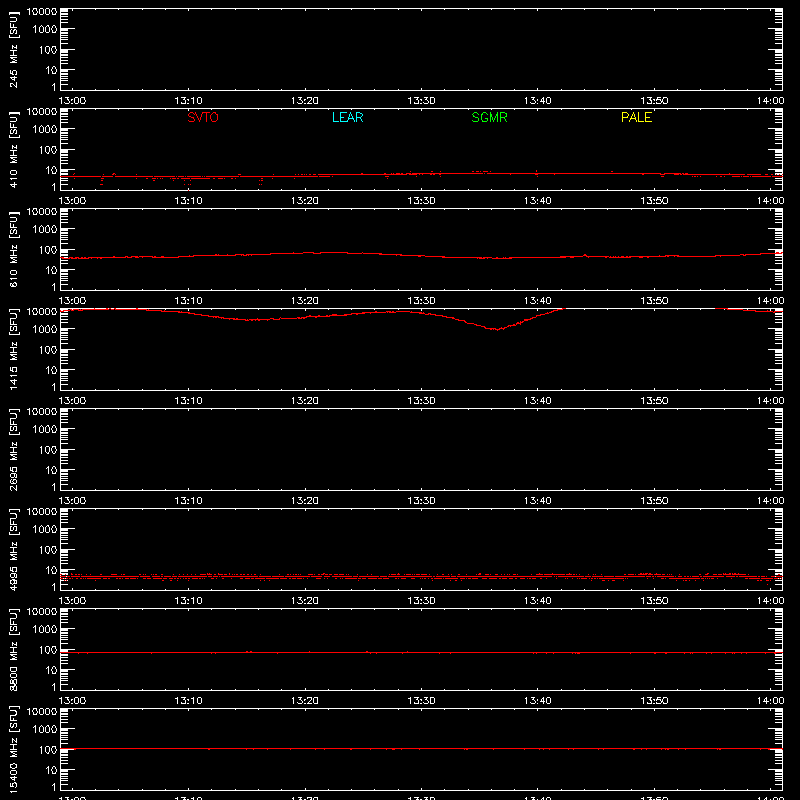Select the 410 MHz [SFU] axis title
Image resolution: width=800 pixels, height=800 pixels.
(x=13, y=149)
